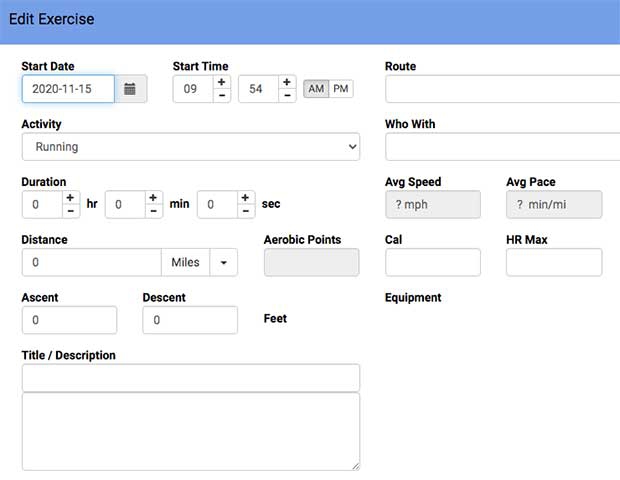Select the AM time option
The image size is (620, 480).
coord(316,89)
